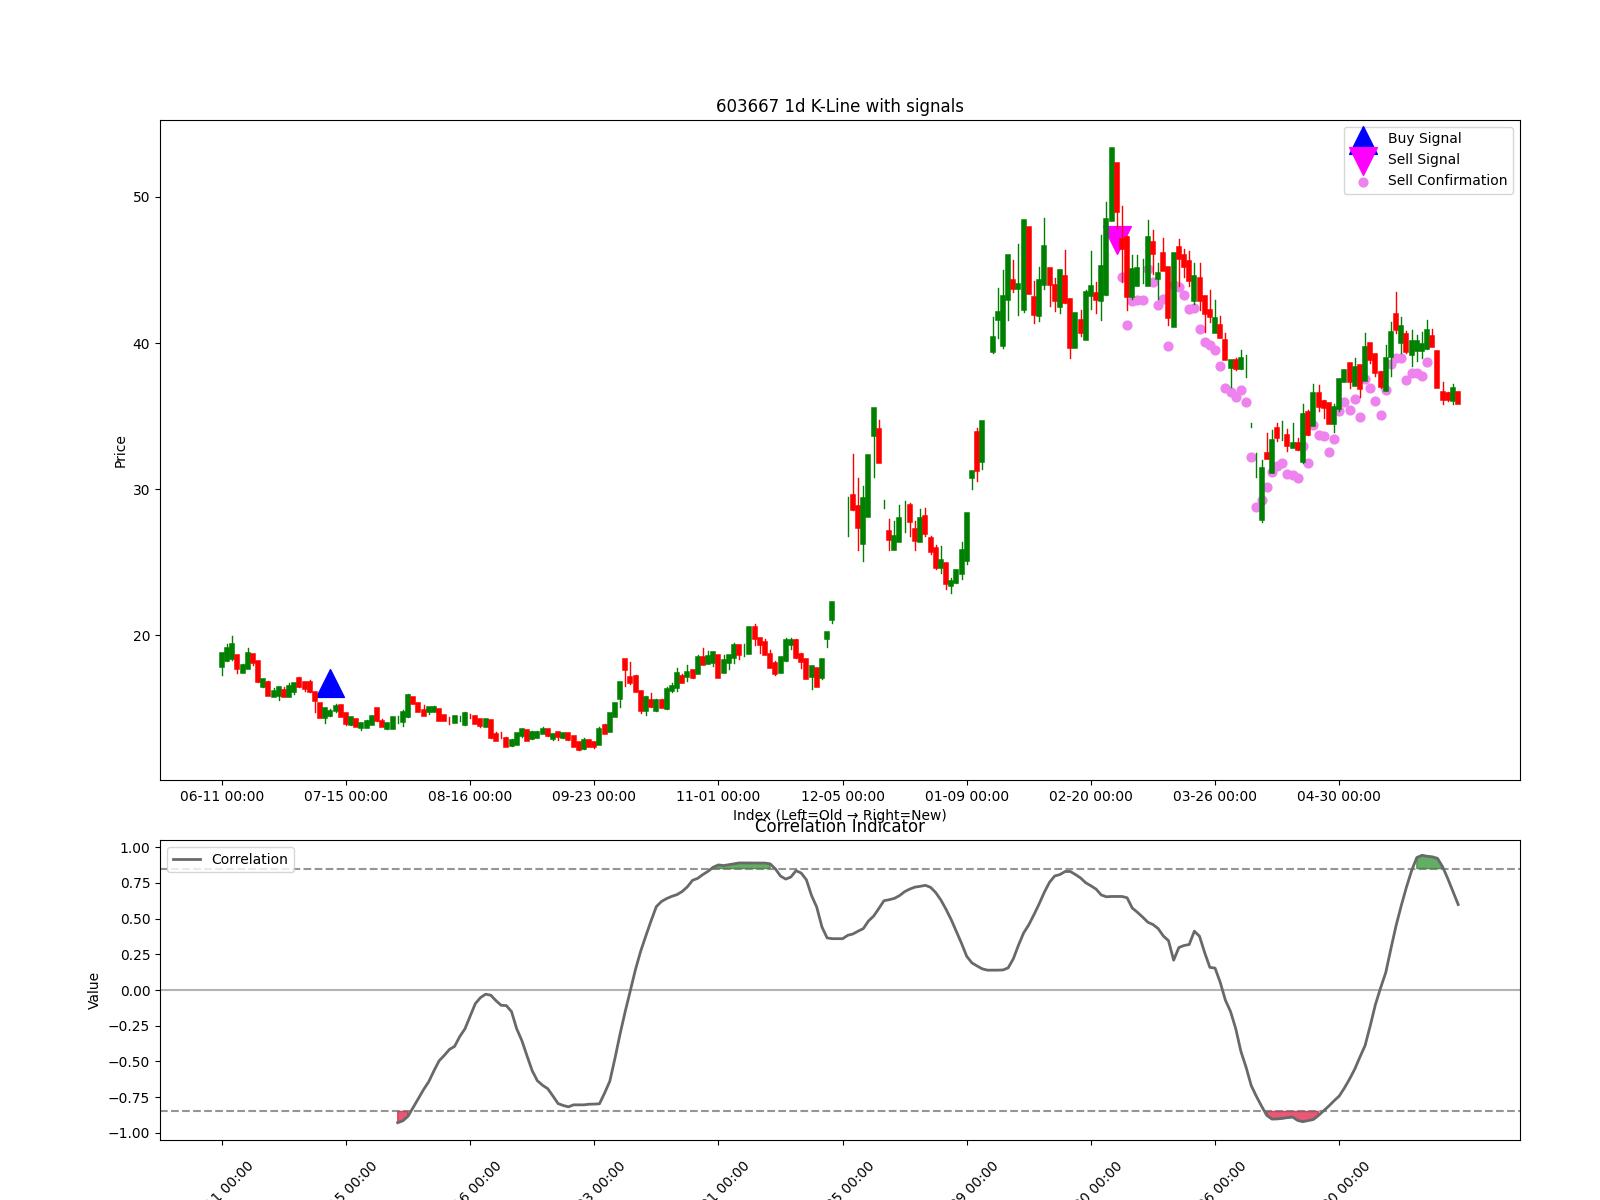The image size is (1600, 1200).
Task: Click the small red shaded area at correlation curve start
Action: pos(403,1116)
